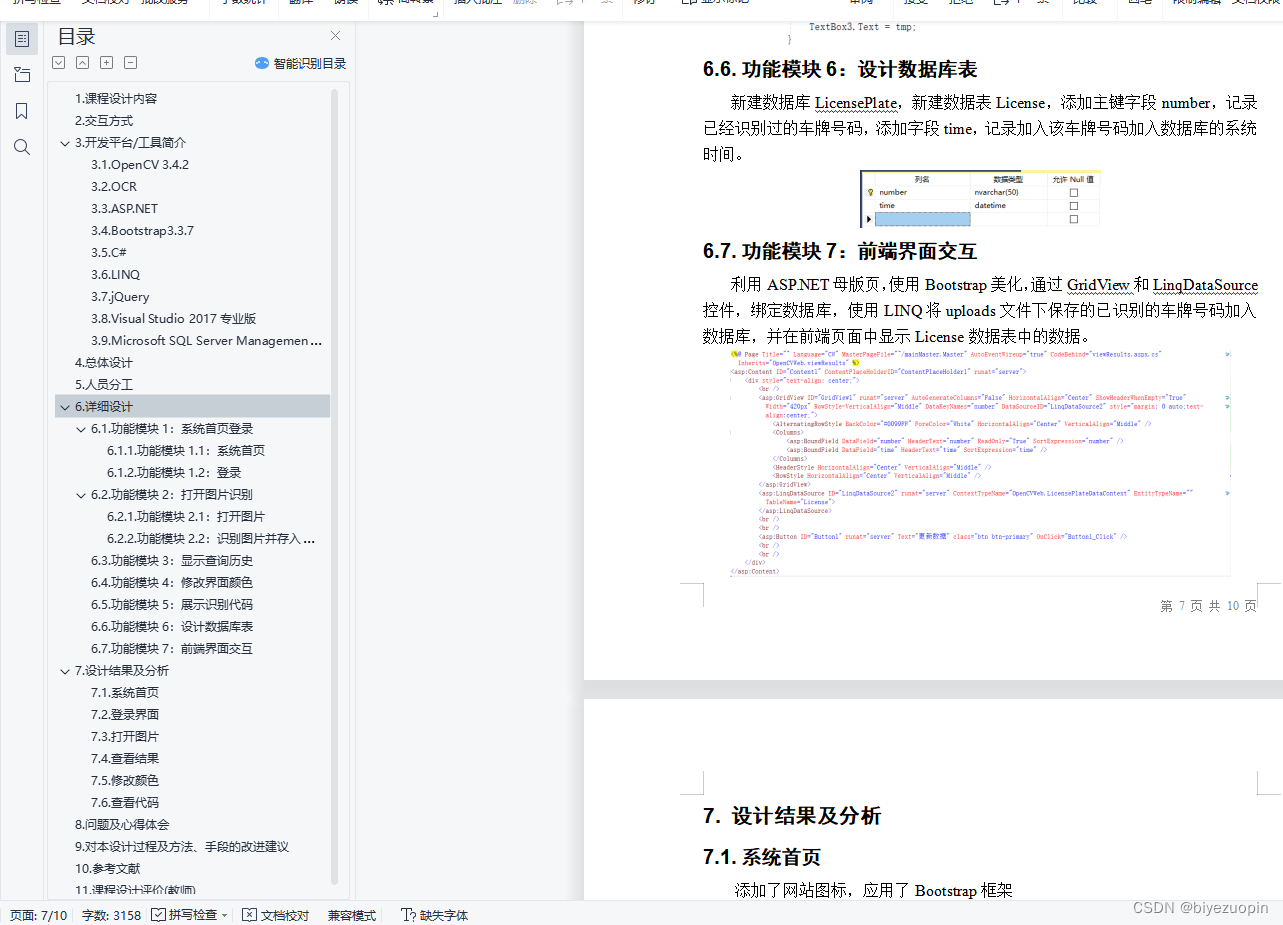Image resolution: width=1283 pixels, height=925 pixels.
Task: Jump to 3.7.jQuery heading
Action: coord(120,297)
